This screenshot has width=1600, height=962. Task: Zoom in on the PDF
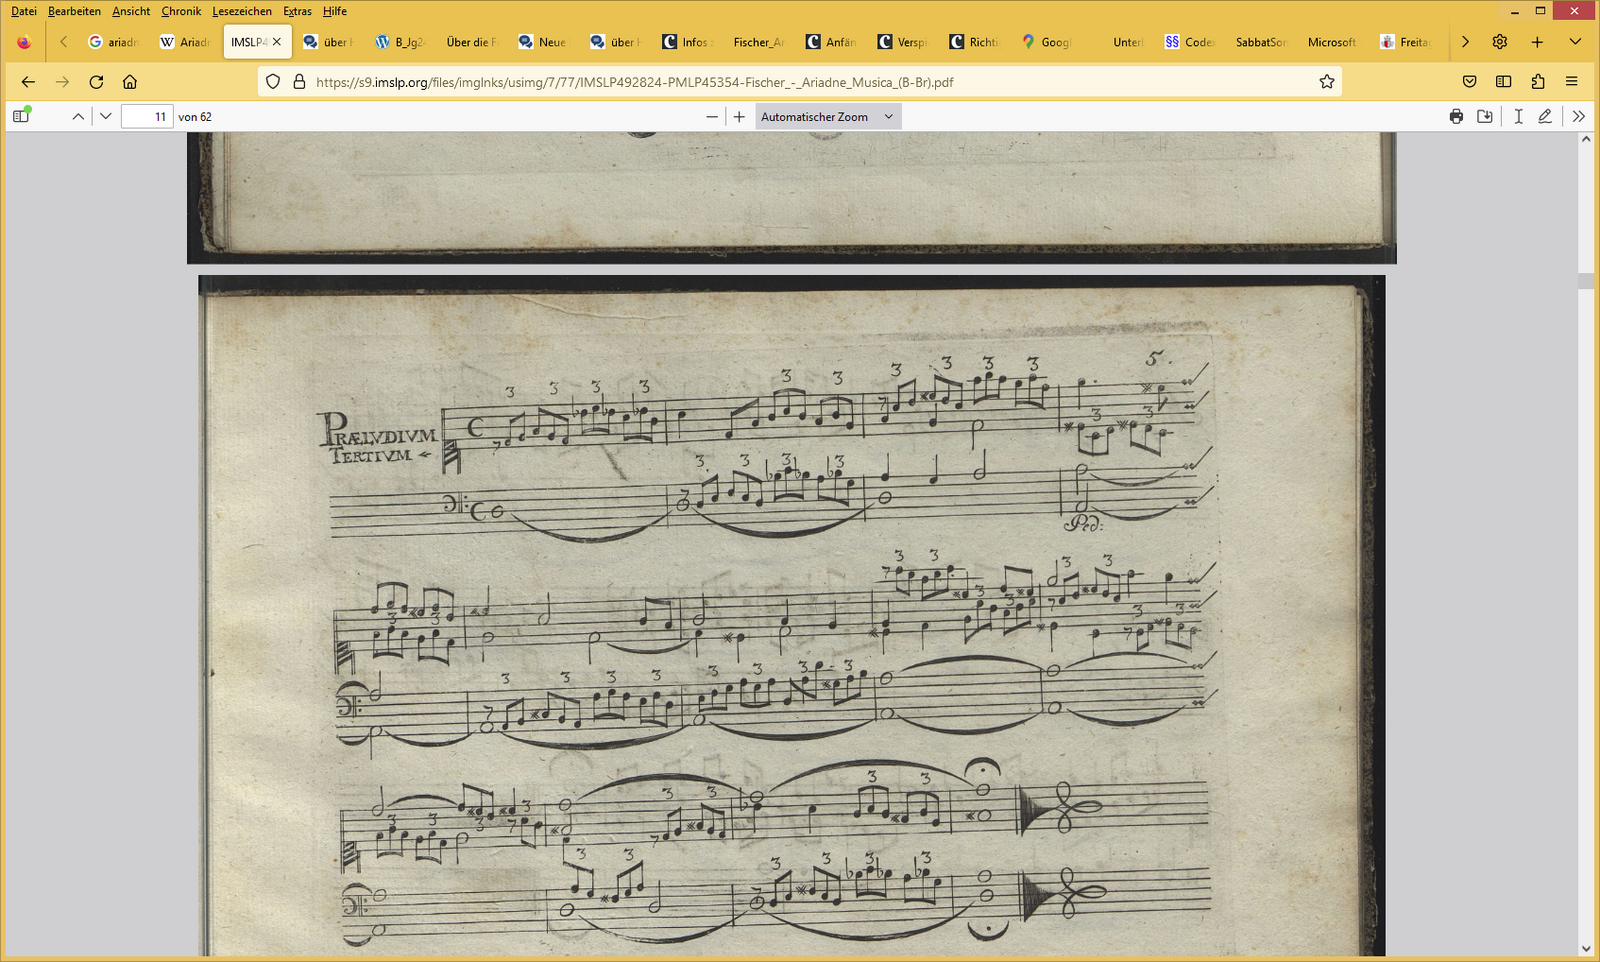739,116
